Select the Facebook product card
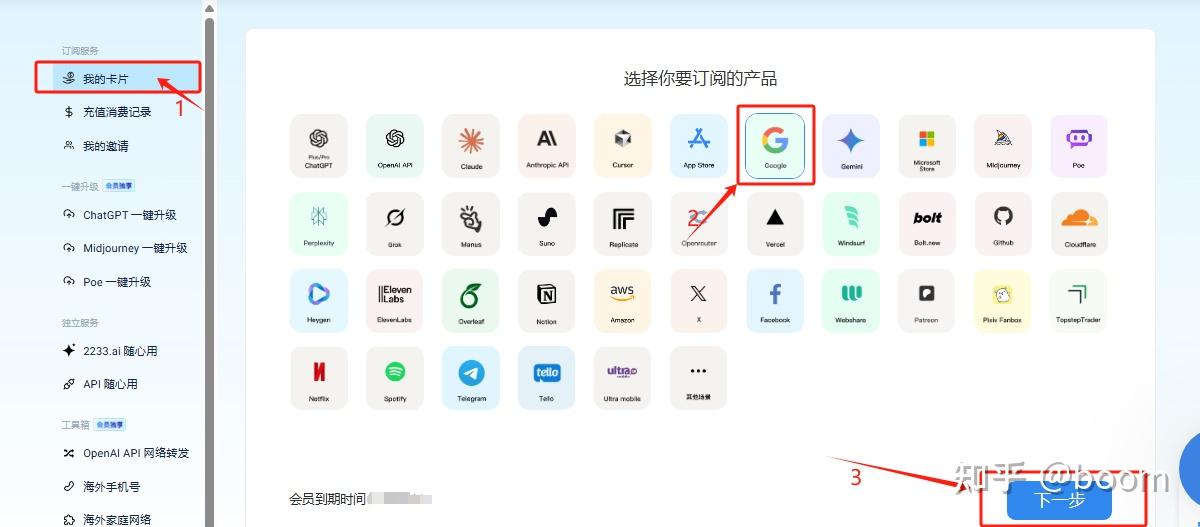Image resolution: width=1200 pixels, height=527 pixels. [775, 301]
